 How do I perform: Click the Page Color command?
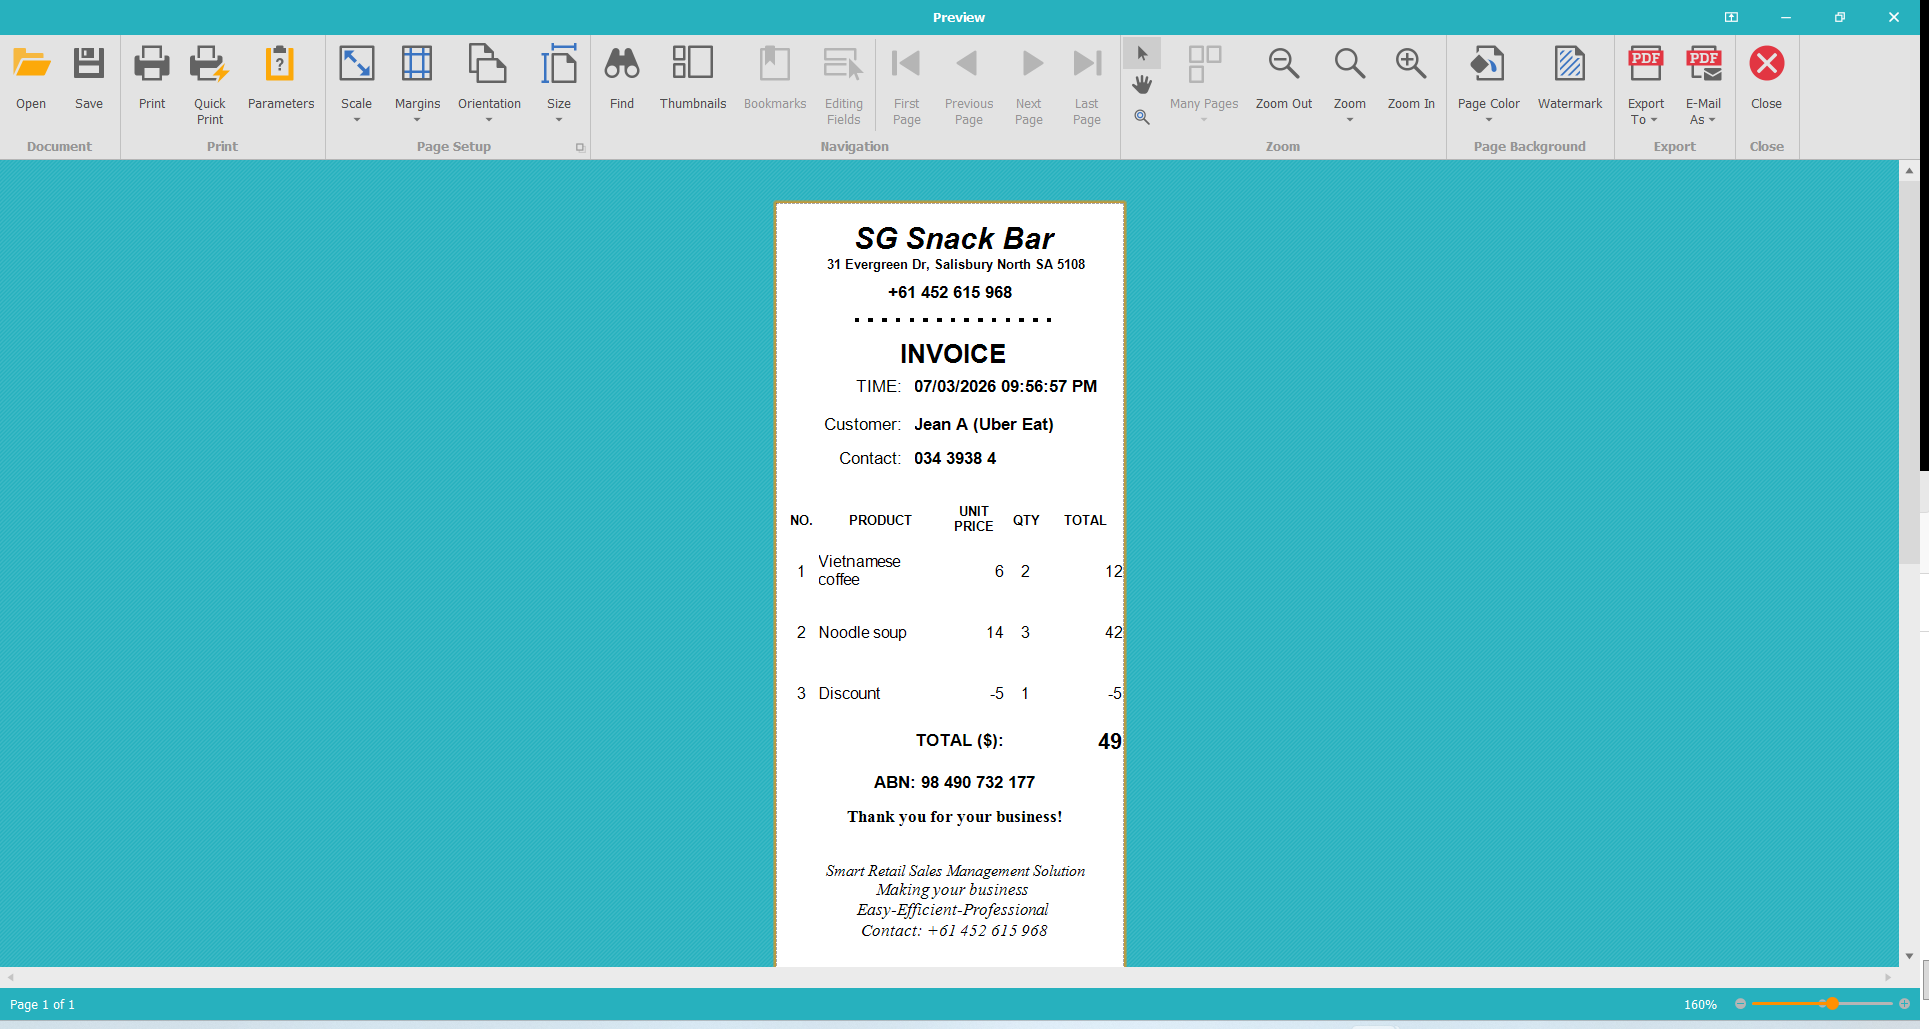(x=1487, y=80)
